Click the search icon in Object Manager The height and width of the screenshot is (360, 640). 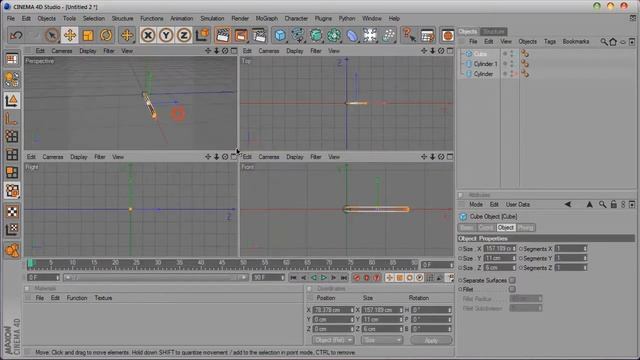tap(603, 42)
